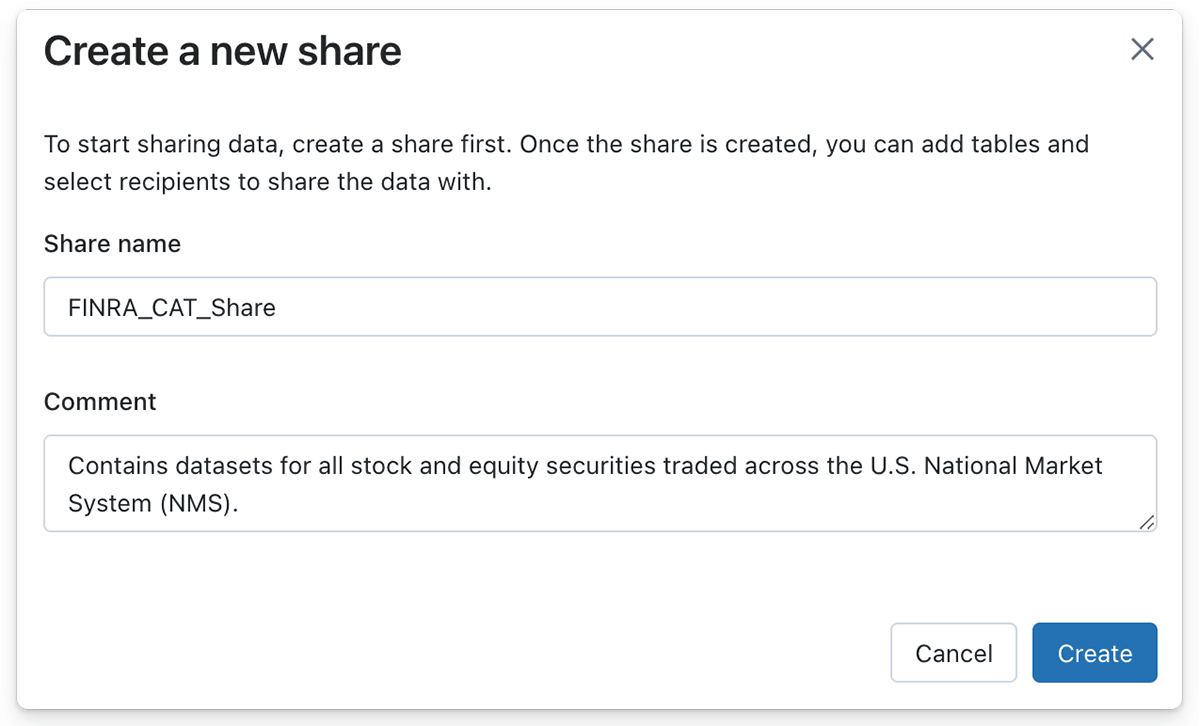This screenshot has width=1200, height=726.
Task: Click the Share name input field
Action: point(600,307)
